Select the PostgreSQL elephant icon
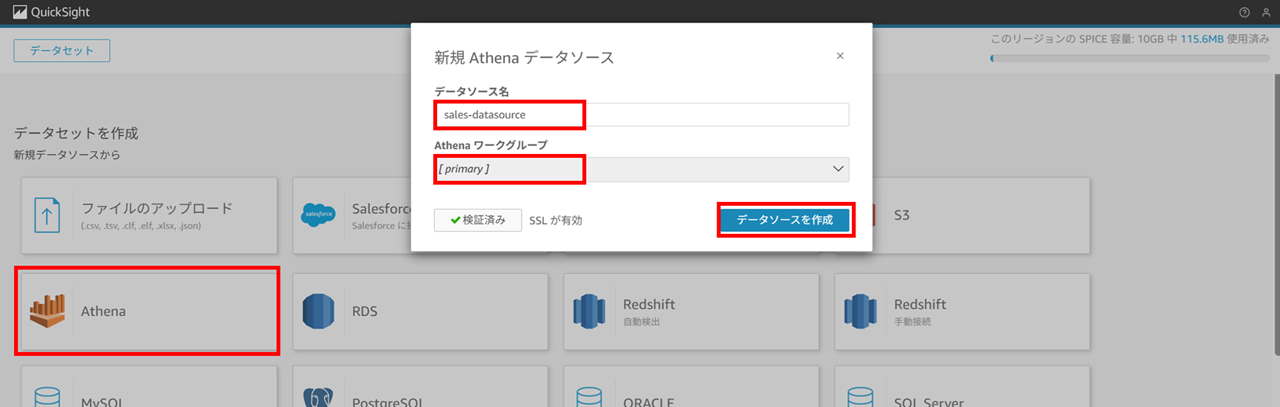Image resolution: width=1280 pixels, height=407 pixels. pyautogui.click(x=320, y=399)
